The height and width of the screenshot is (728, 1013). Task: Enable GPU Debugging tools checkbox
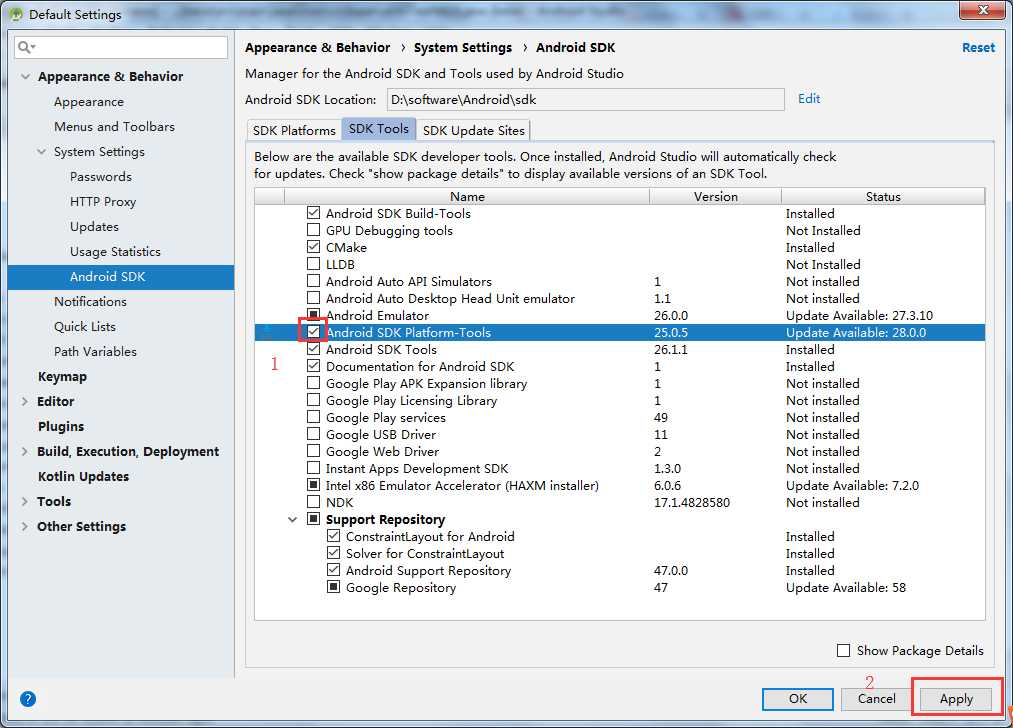click(x=313, y=230)
